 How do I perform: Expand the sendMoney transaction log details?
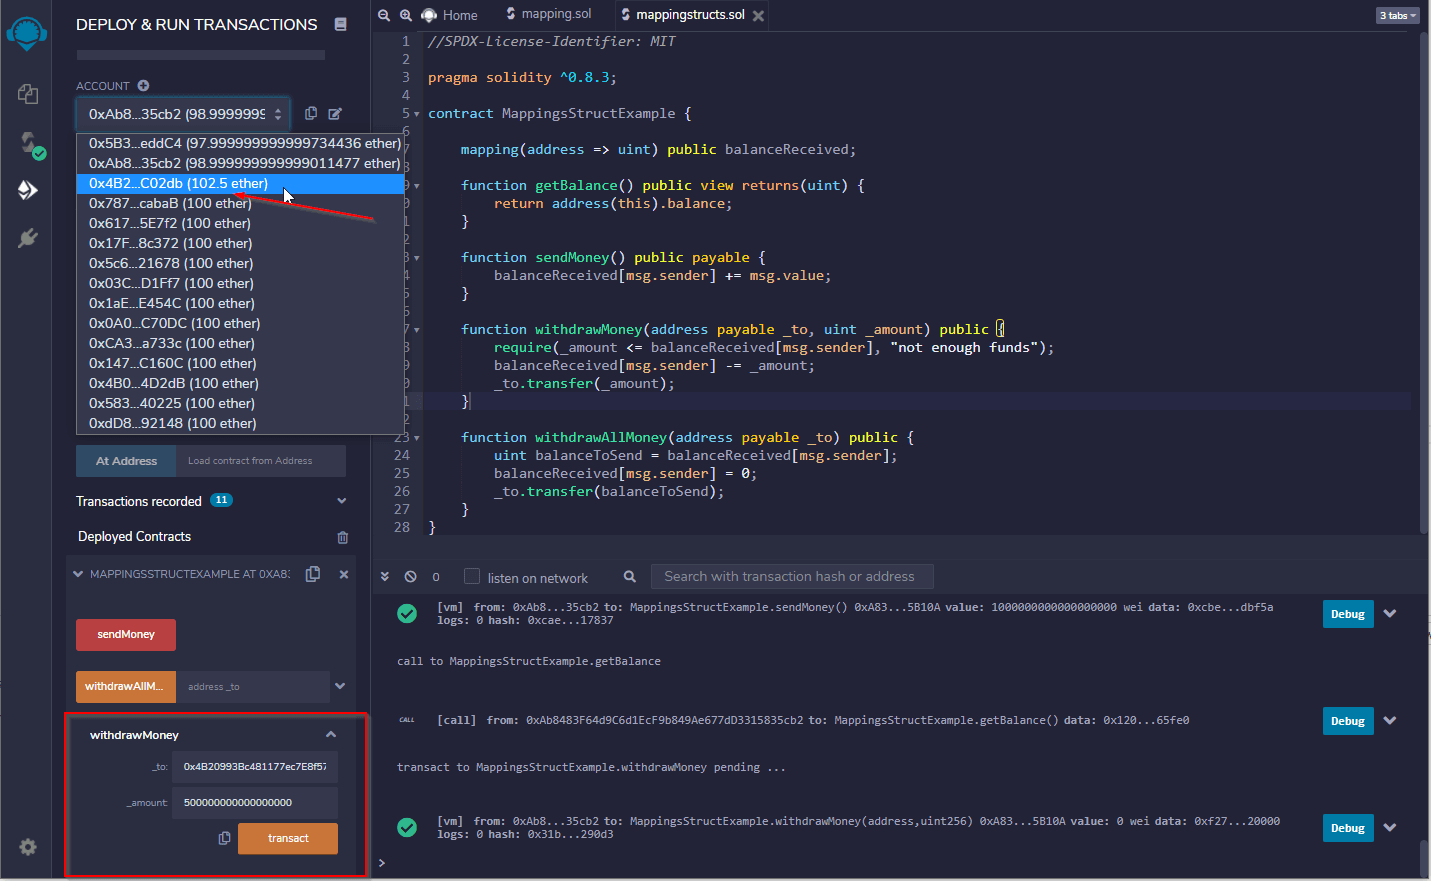click(x=1390, y=614)
